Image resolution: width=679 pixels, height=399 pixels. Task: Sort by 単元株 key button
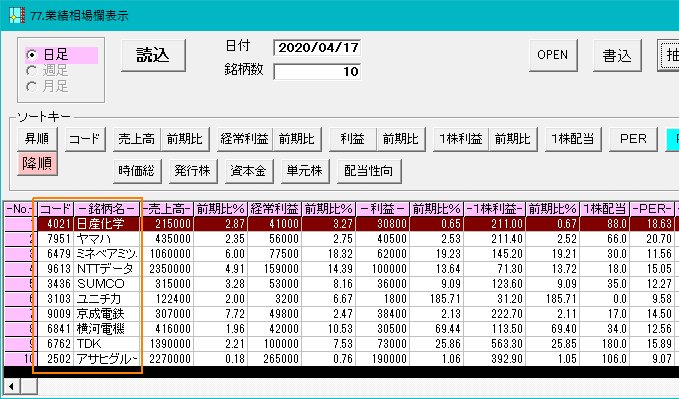click(305, 172)
